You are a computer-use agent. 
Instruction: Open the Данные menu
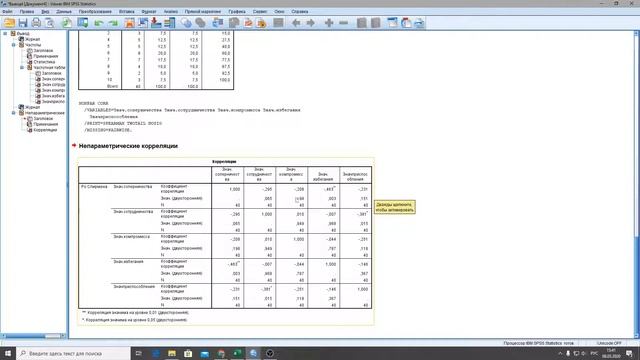(64, 11)
